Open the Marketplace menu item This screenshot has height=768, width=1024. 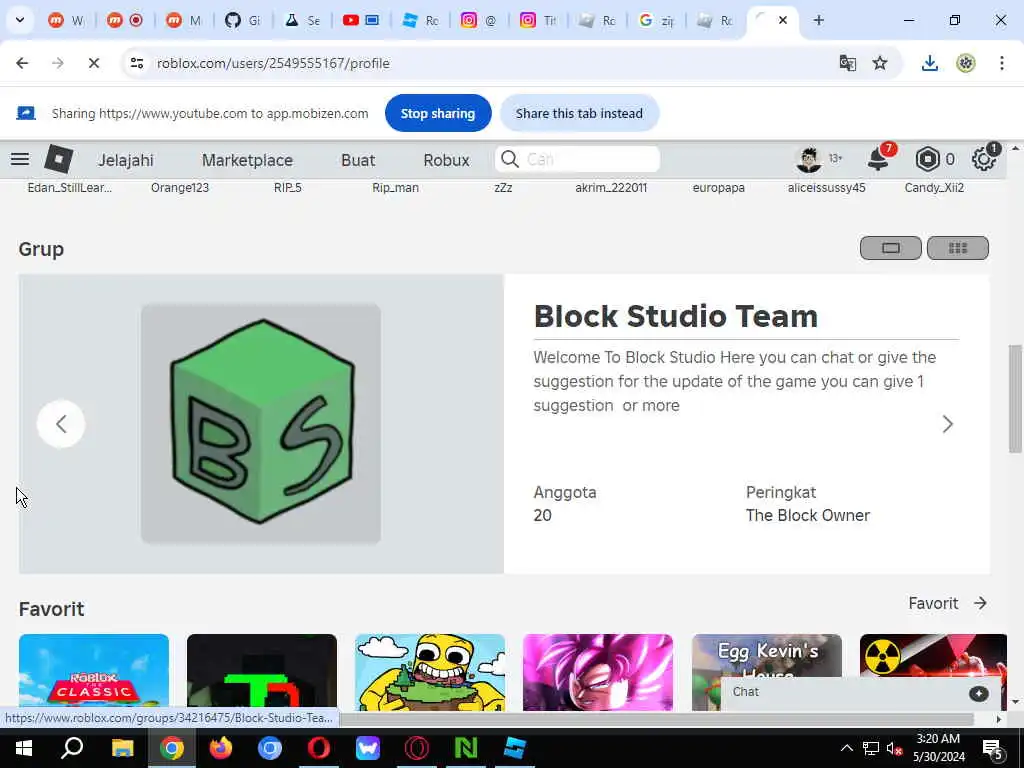247,160
